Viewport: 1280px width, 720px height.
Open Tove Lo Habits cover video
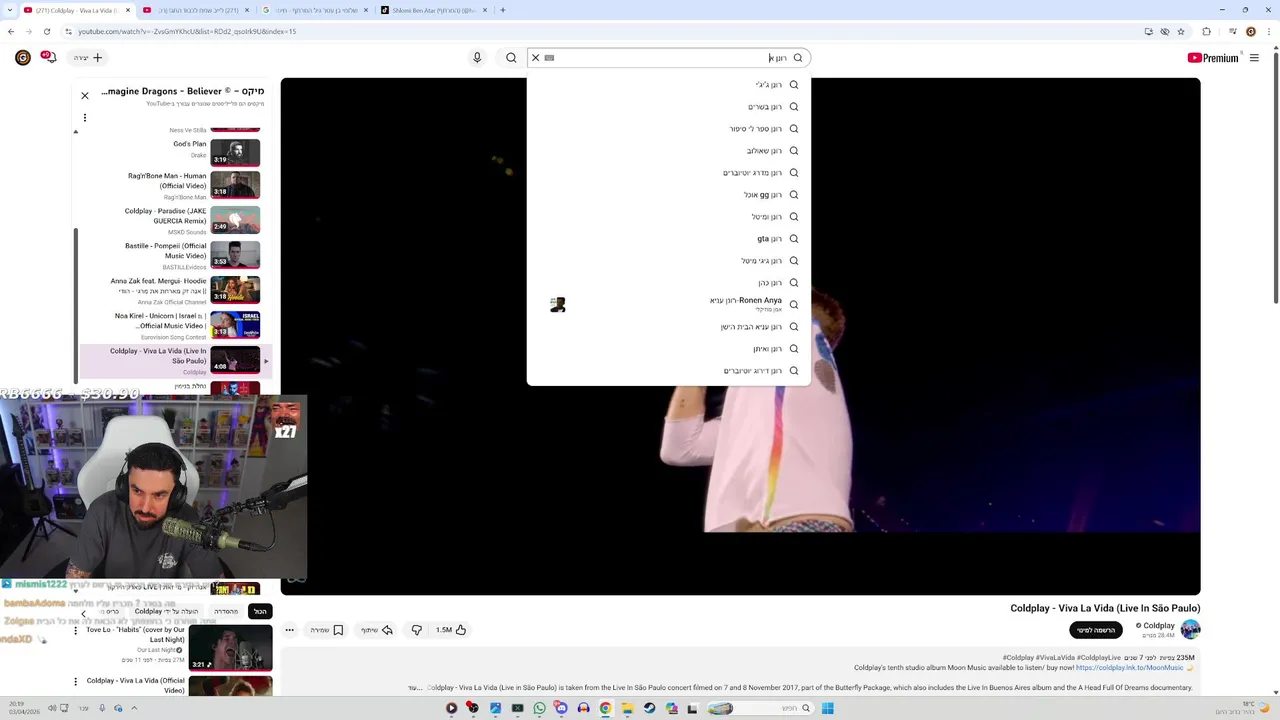pos(230,648)
